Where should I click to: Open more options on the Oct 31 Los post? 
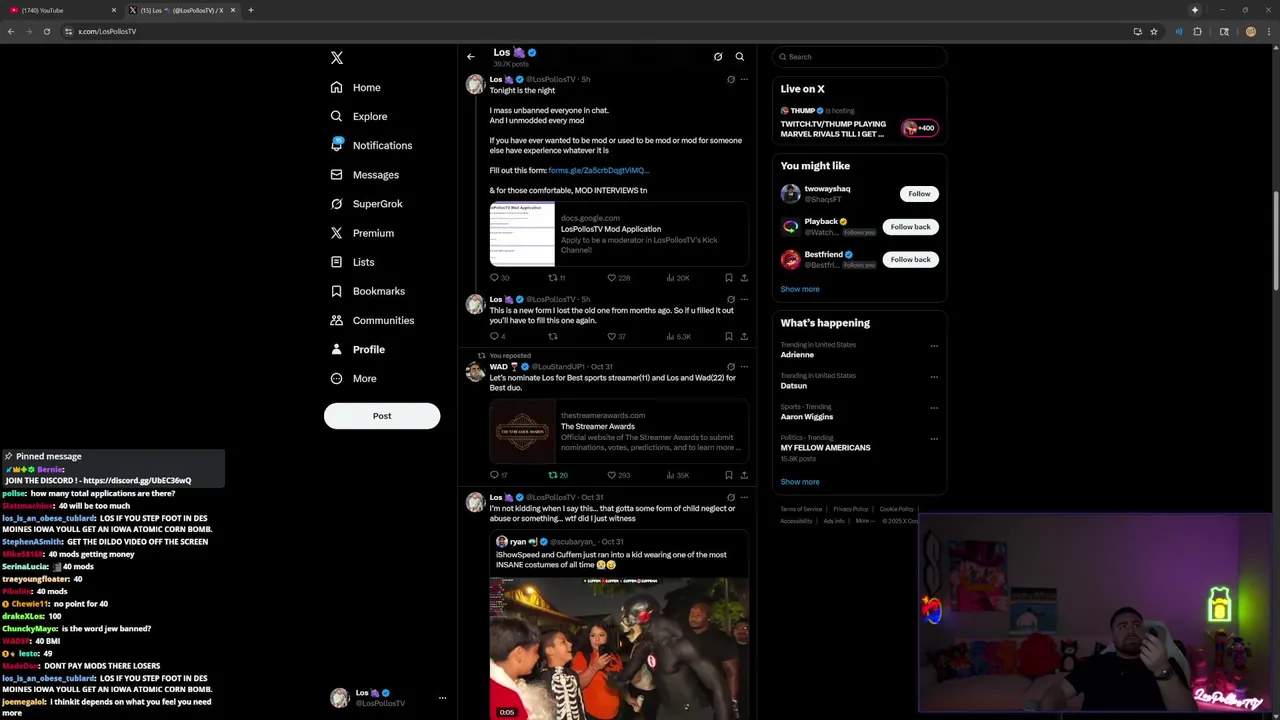744,497
